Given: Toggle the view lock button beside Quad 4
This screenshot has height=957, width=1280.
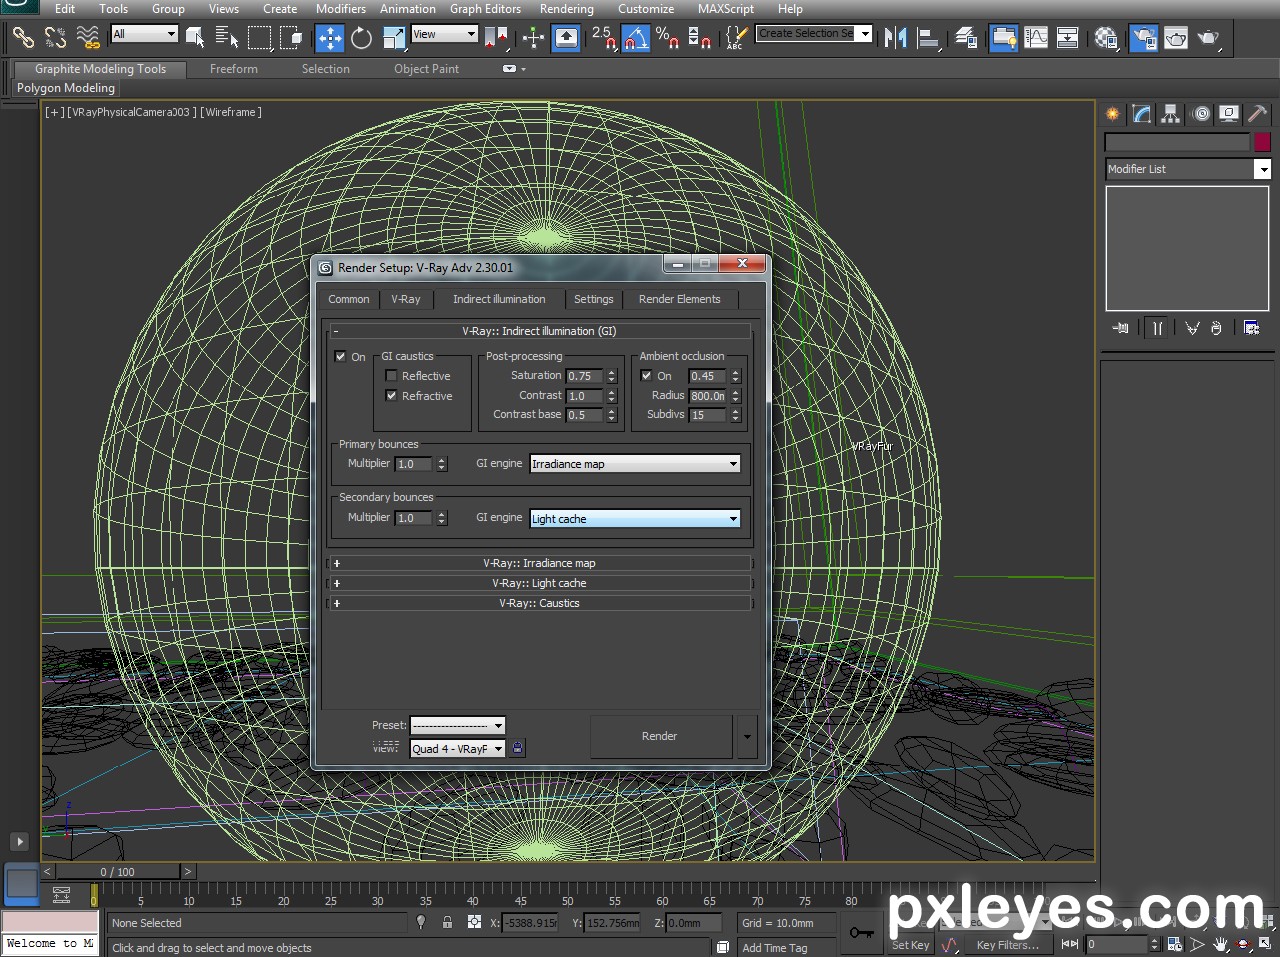Looking at the screenshot, I should pos(517,748).
